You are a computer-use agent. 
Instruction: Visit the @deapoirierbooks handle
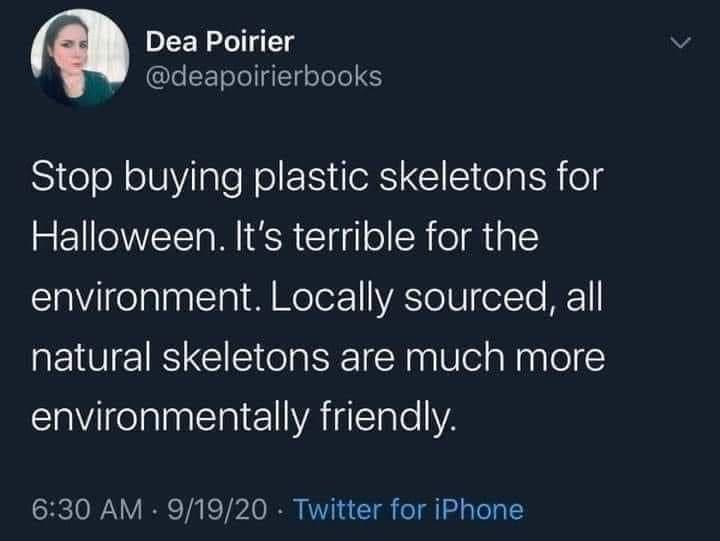tap(263, 76)
